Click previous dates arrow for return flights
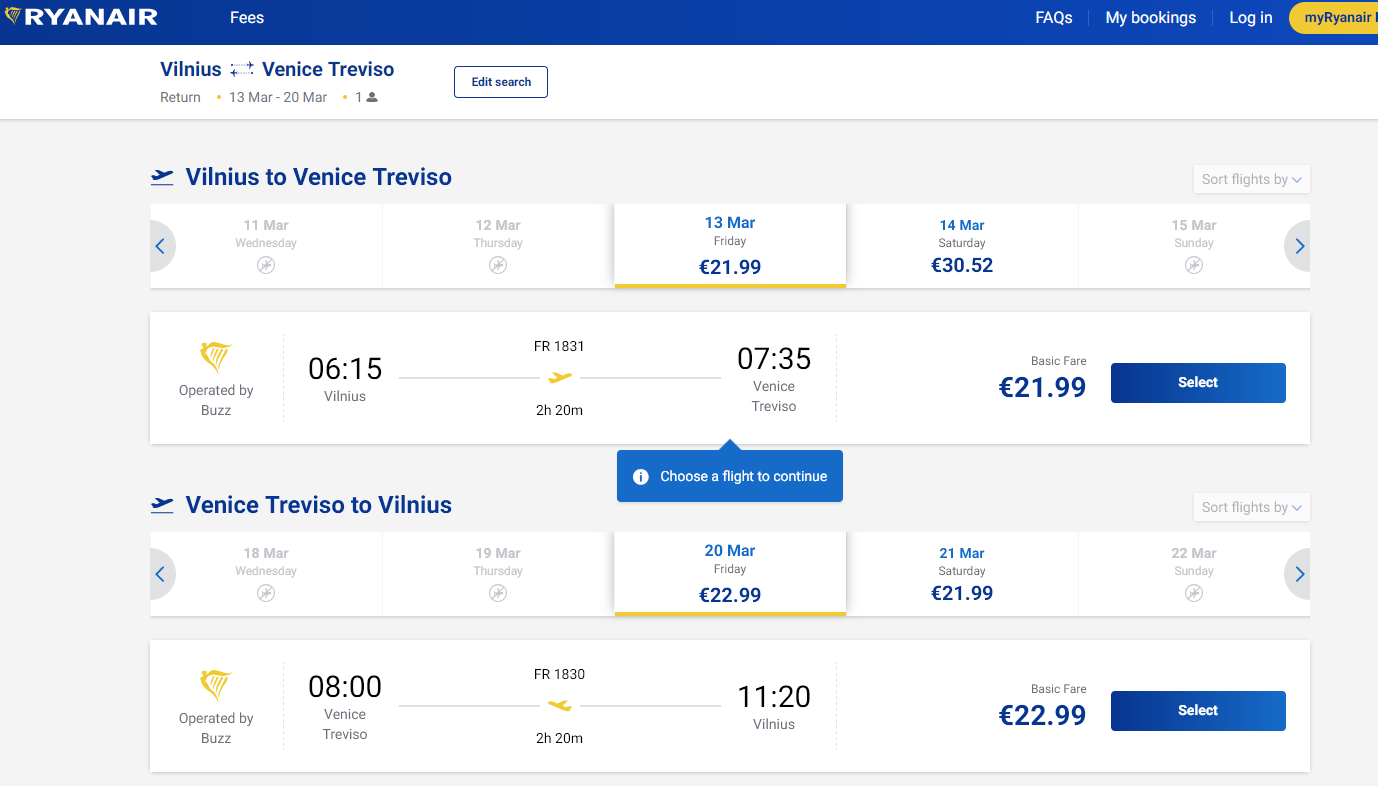The height and width of the screenshot is (786, 1378). tap(161, 574)
